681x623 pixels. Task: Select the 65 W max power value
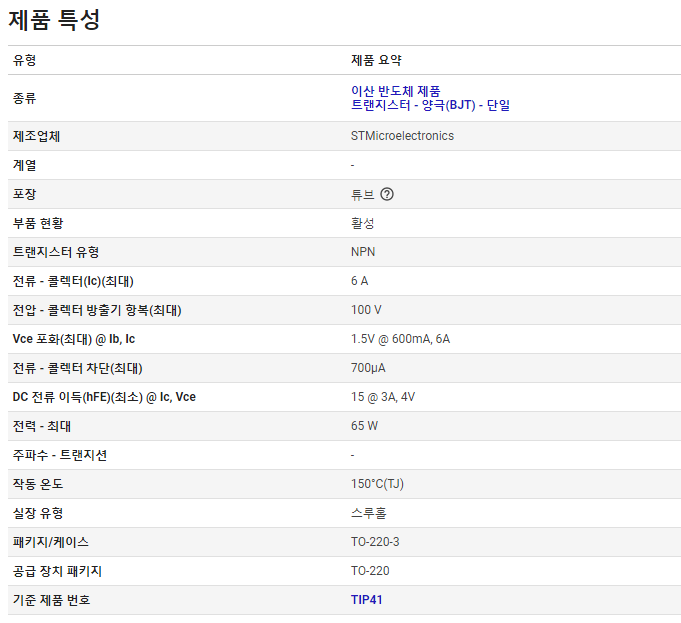[x=364, y=426]
